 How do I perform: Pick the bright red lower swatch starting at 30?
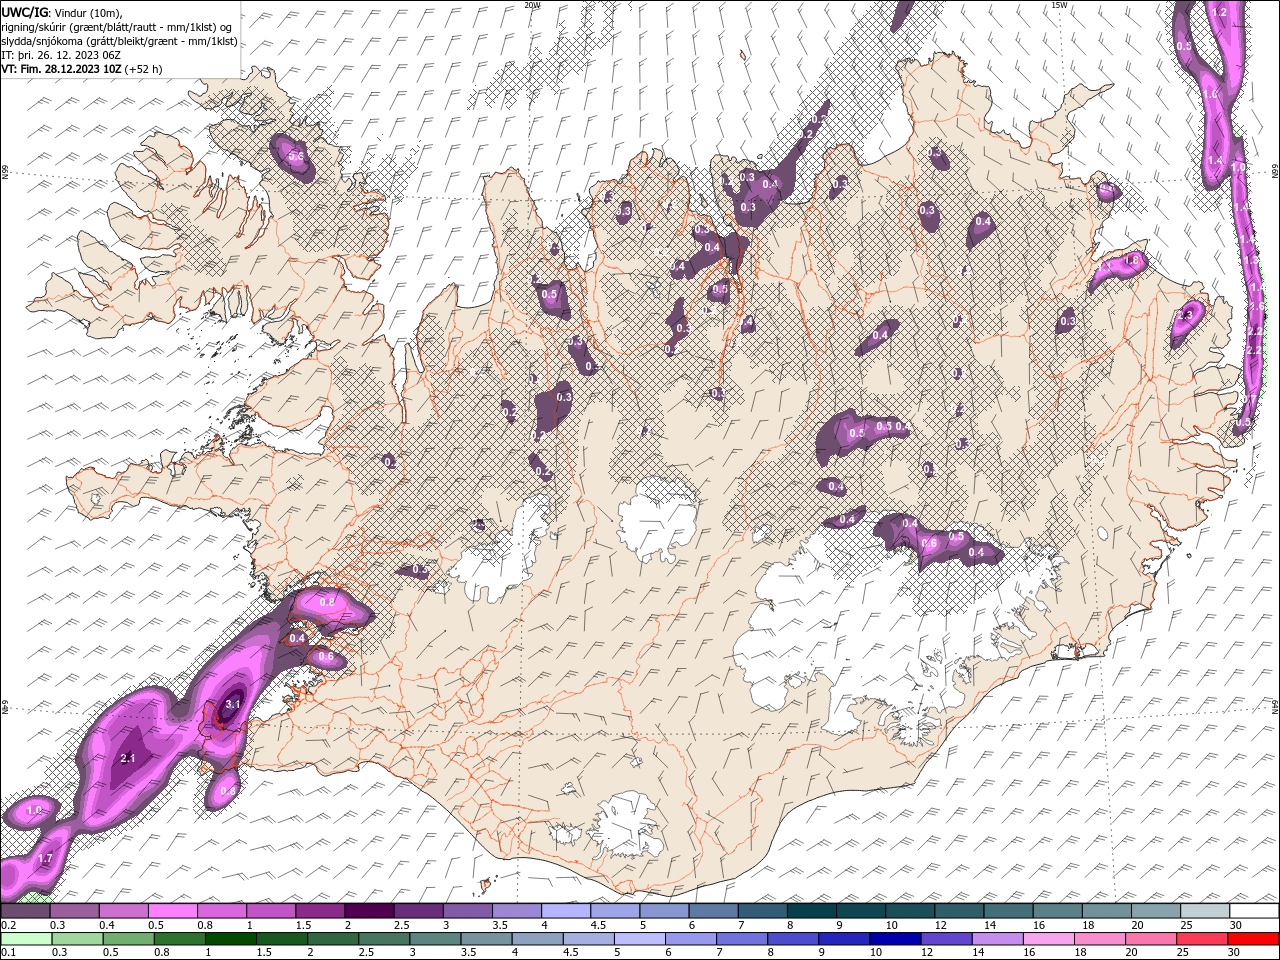pos(1252,939)
